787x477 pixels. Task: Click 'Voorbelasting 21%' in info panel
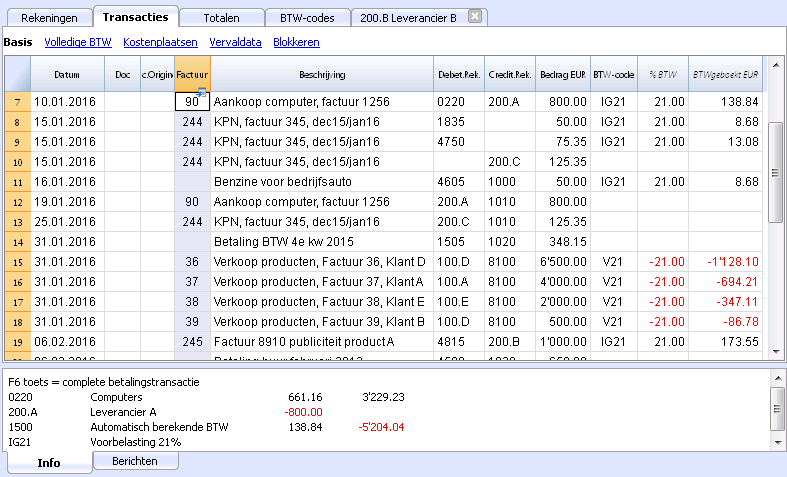[136, 442]
